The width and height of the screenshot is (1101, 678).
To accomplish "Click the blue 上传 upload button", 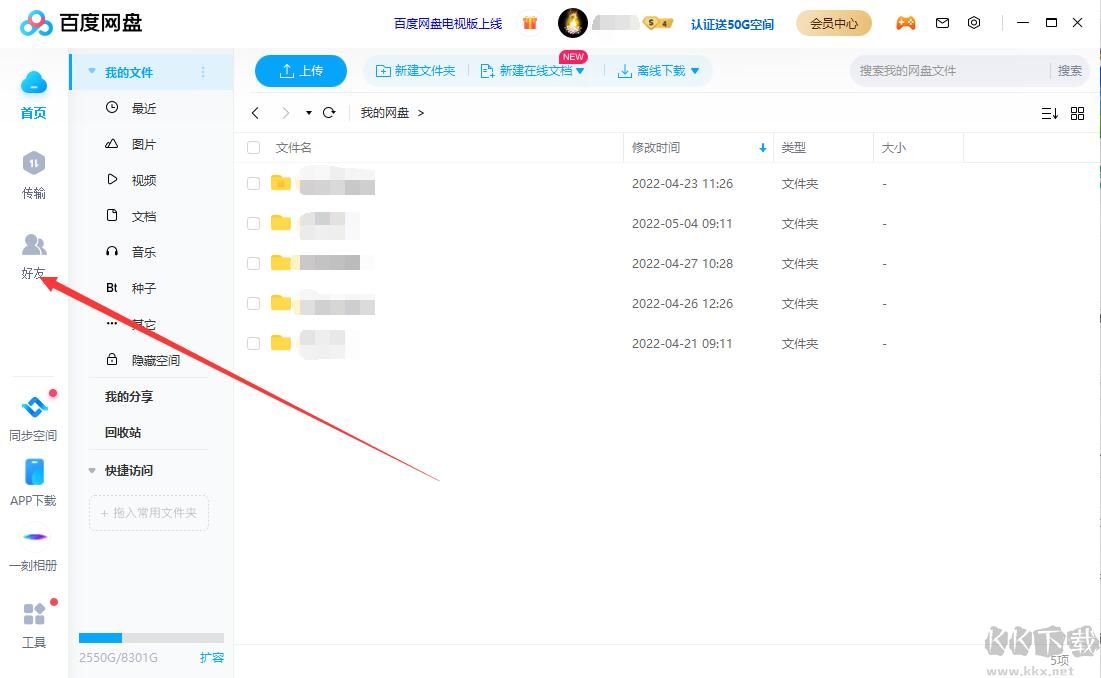I will click(x=301, y=71).
